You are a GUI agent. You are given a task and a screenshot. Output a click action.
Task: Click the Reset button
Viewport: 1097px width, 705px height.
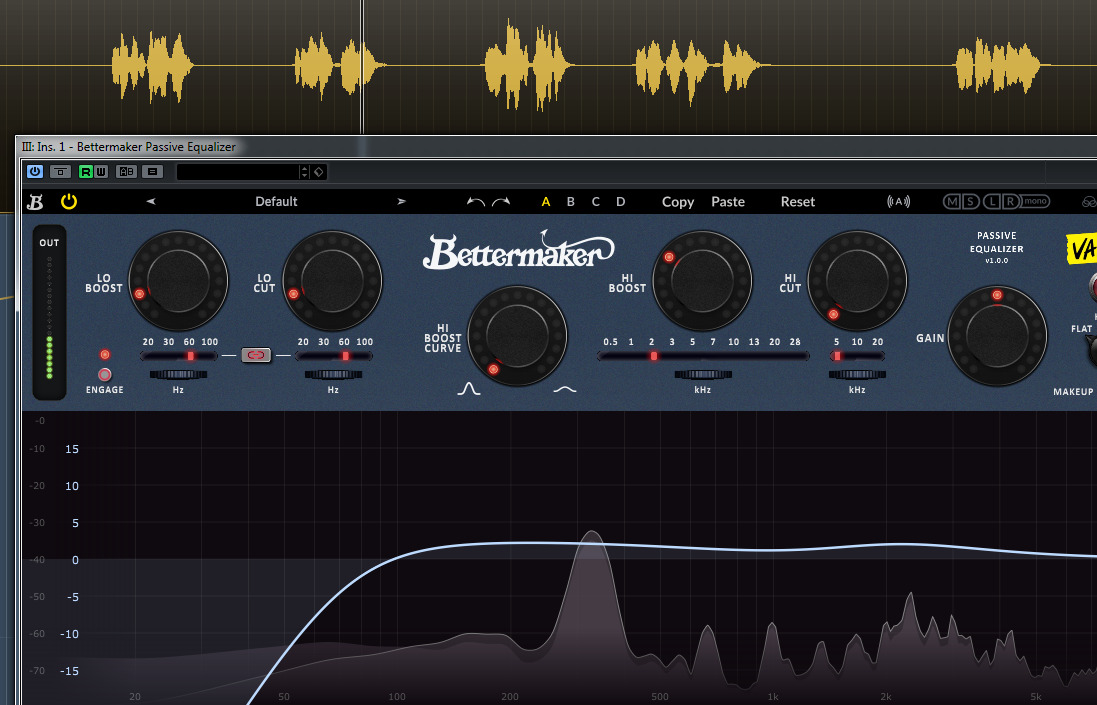point(798,201)
